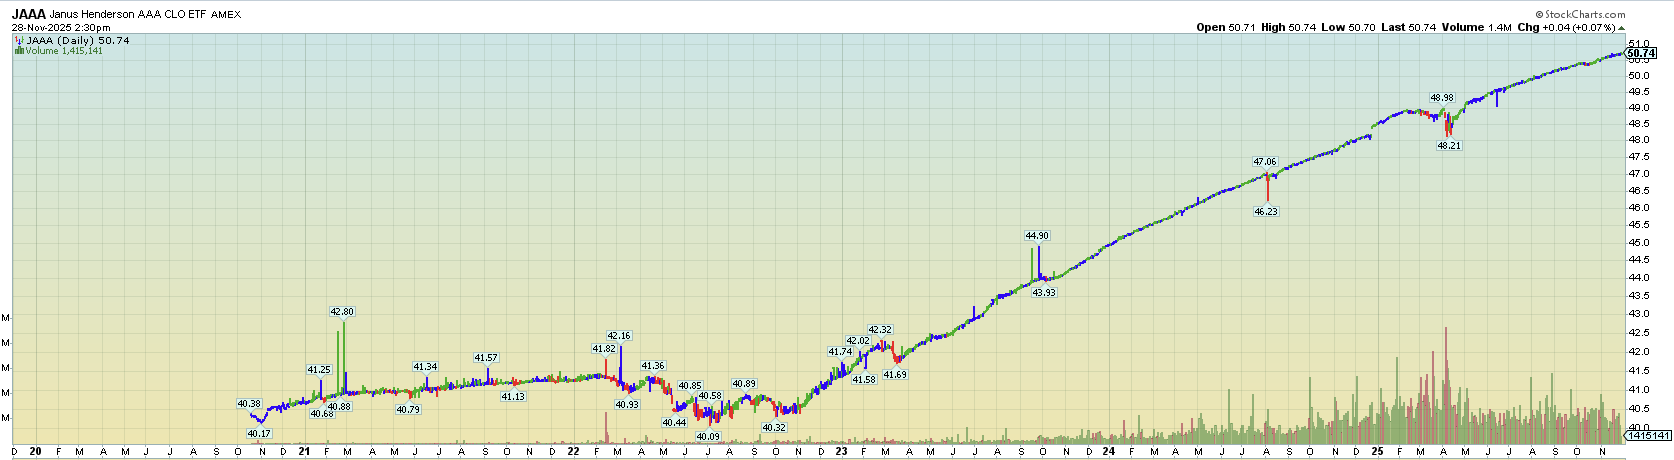Viewport: 1674px width, 460px height.
Task: Click the 48.98 high price label
Action: coord(1441,98)
